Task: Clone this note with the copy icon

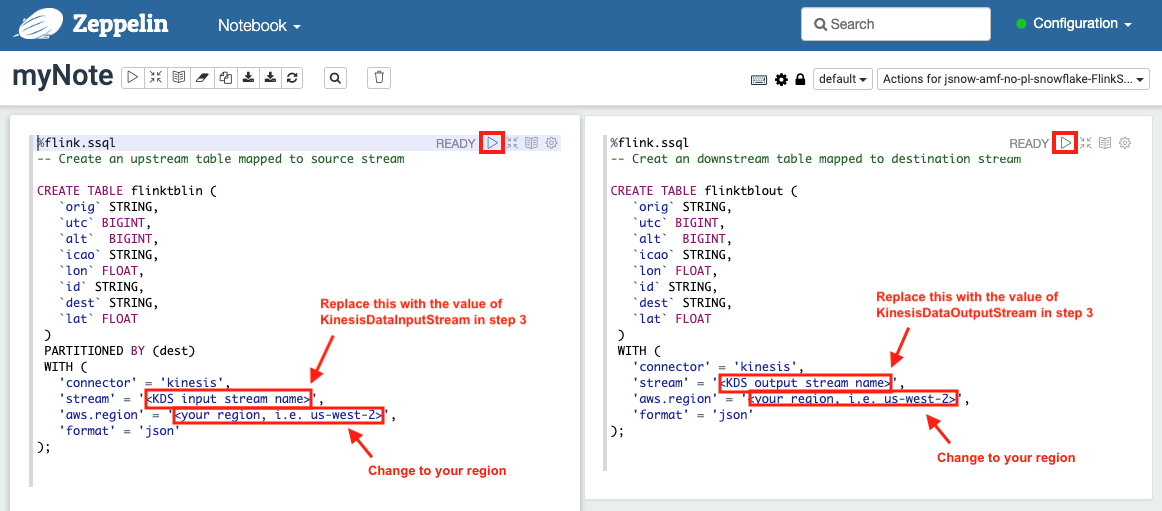Action: [x=224, y=78]
